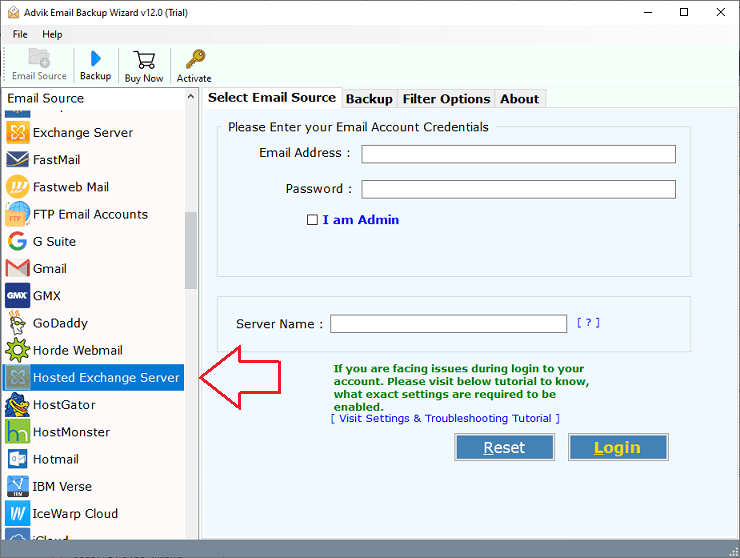The image size is (740, 558).
Task: Select Hosted Exchange Server label
Action: (x=106, y=378)
